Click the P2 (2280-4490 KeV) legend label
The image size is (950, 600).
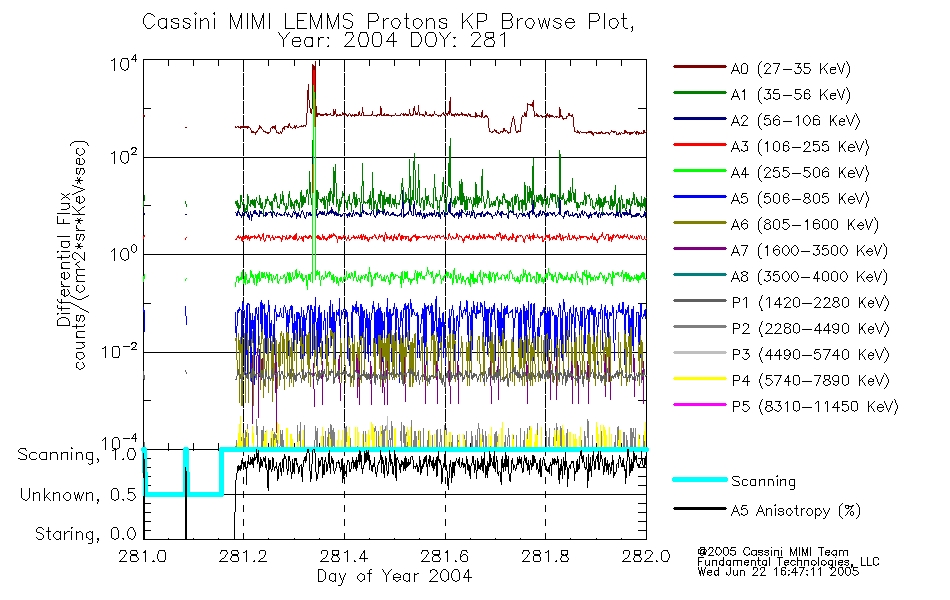pos(810,329)
